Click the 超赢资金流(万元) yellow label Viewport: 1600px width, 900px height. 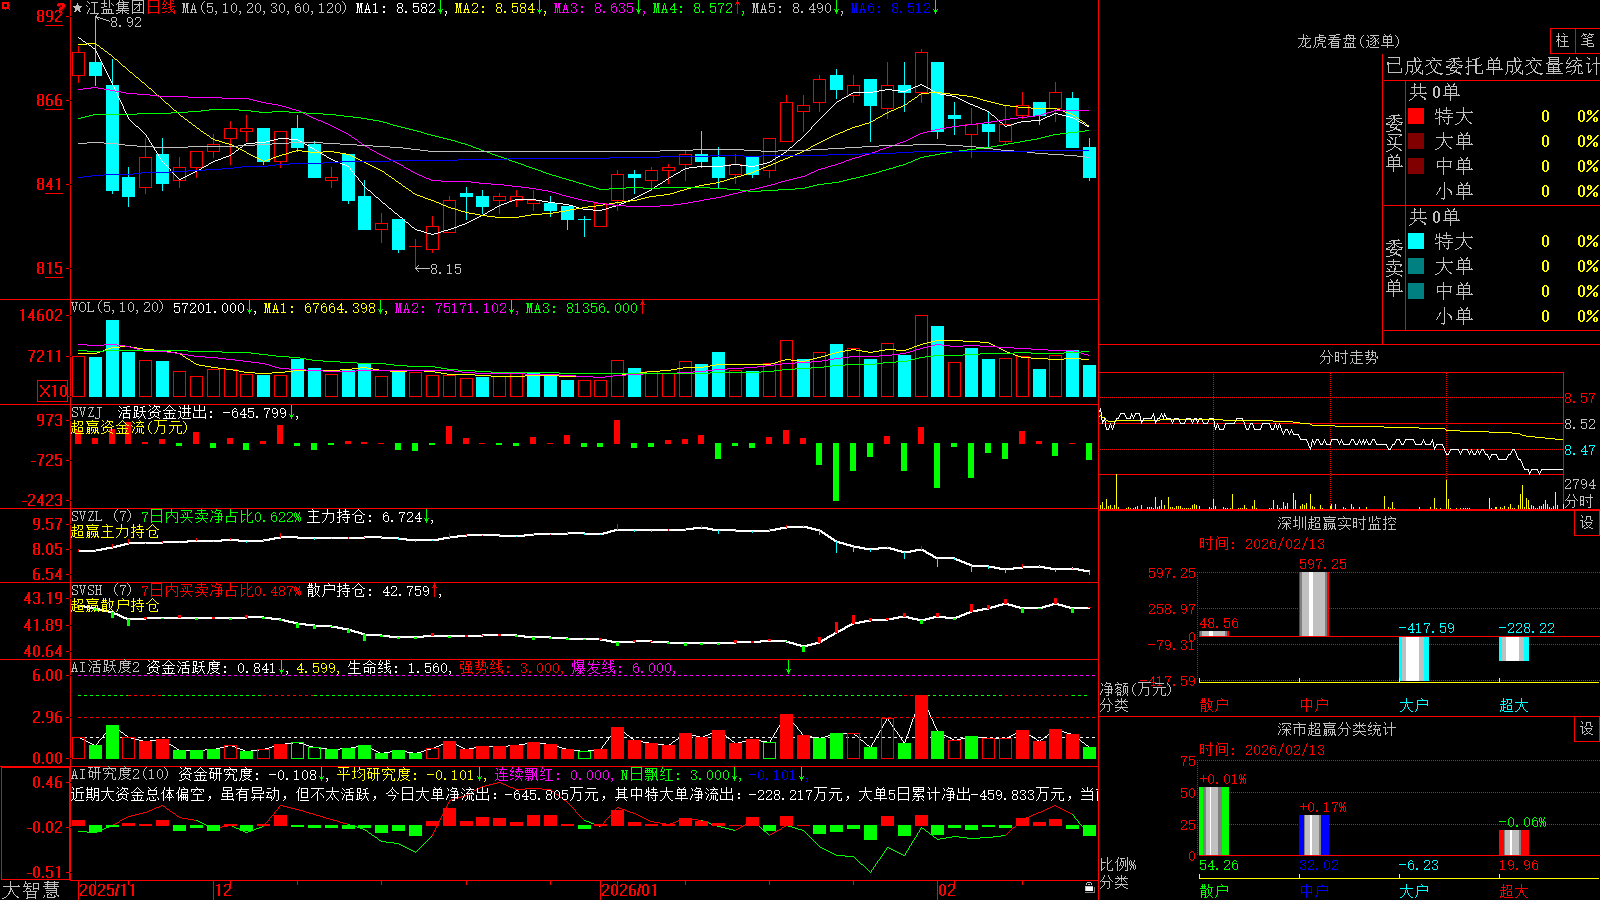[x=129, y=427]
